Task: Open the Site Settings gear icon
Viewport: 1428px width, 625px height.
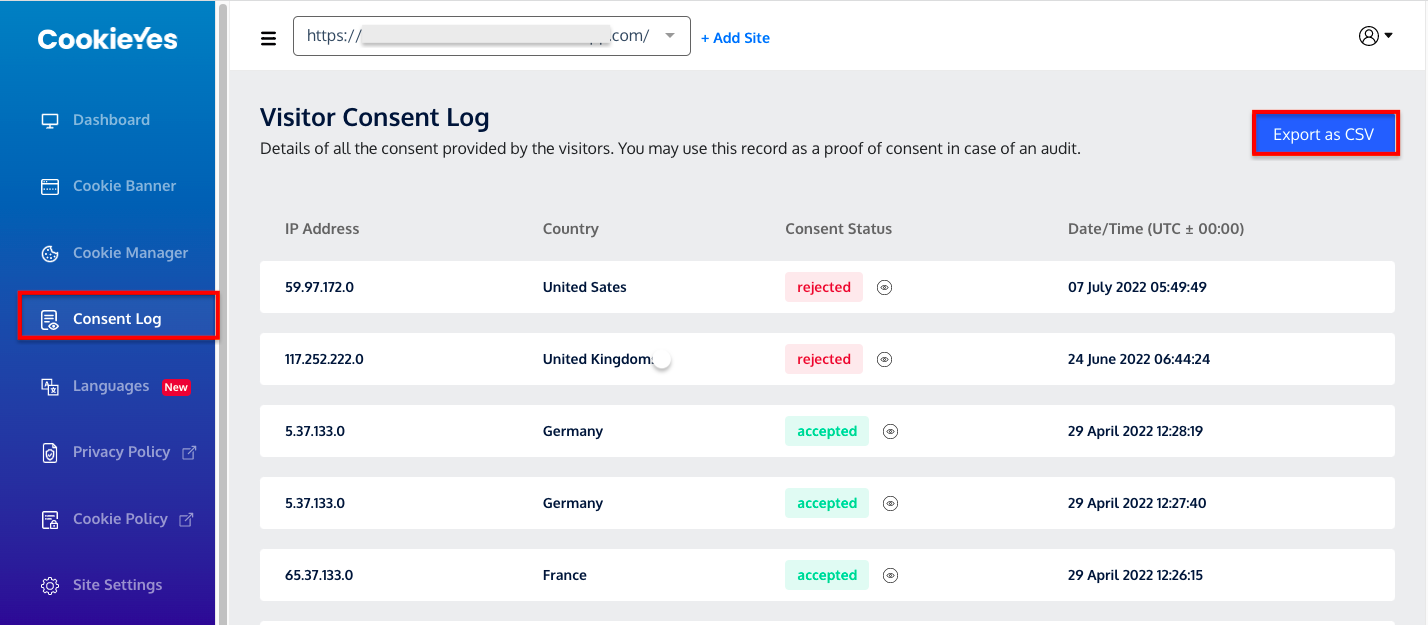Action: [50, 585]
